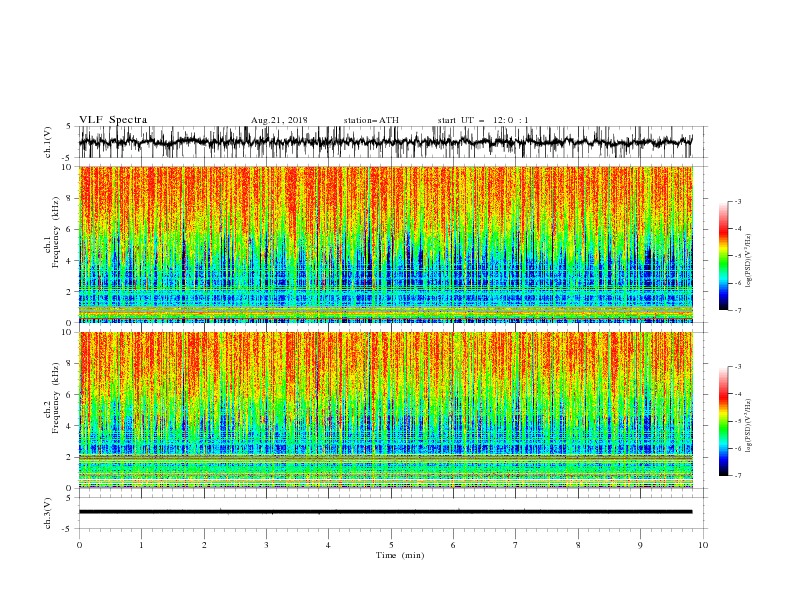This screenshot has width=792, height=612.
Task: Click the "start UT = 12:0 :1" text
Action: pos(483,120)
